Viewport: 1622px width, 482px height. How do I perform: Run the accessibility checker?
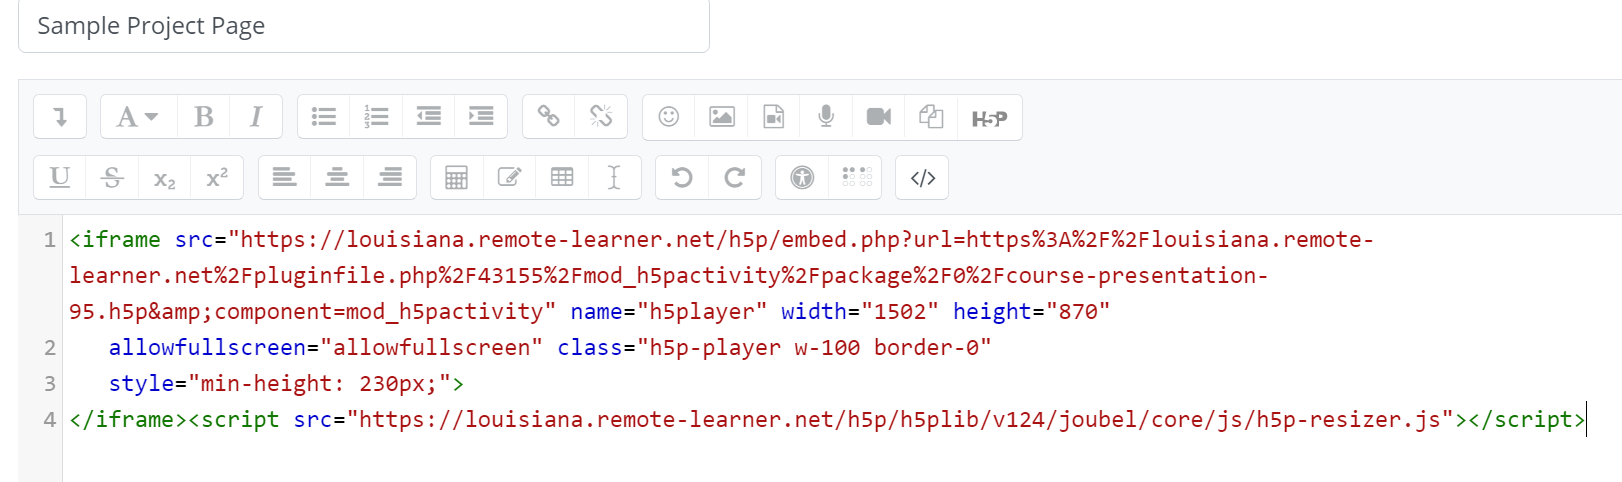click(802, 178)
